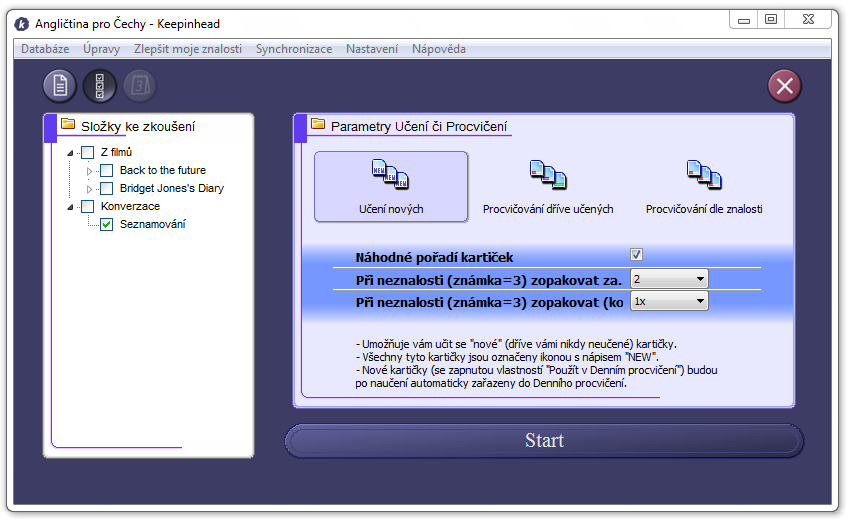Uncheck the Seznamování checkbox

106,224
